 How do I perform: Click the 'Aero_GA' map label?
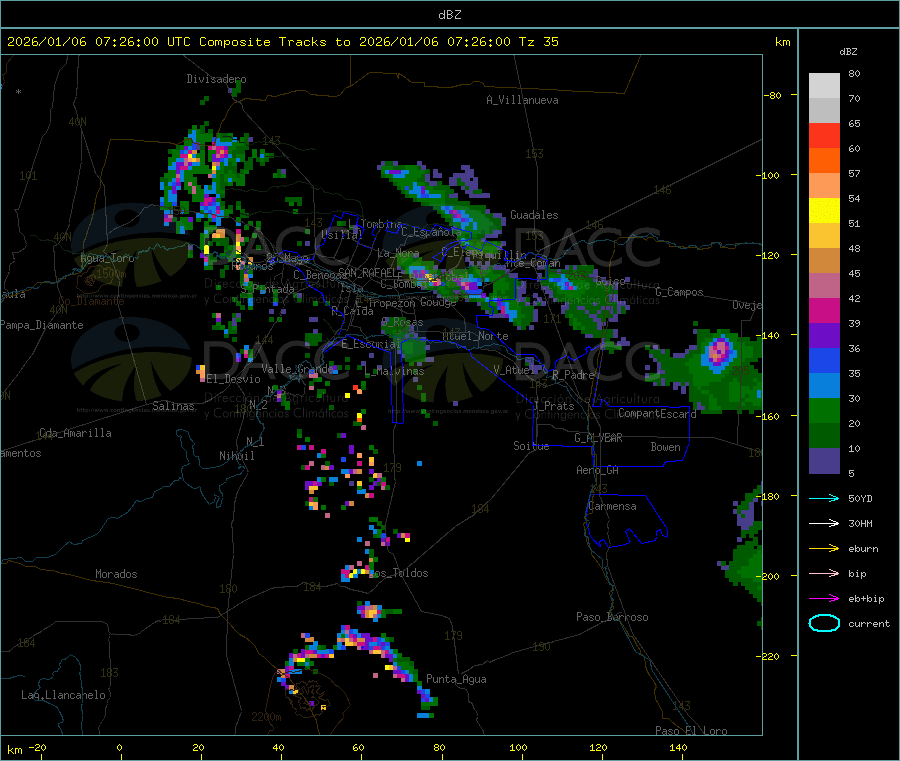coord(598,470)
